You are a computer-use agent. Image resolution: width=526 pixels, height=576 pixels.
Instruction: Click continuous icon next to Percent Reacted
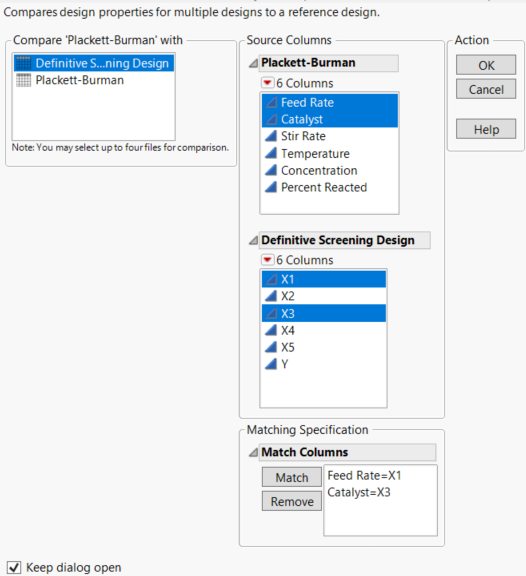[271, 187]
